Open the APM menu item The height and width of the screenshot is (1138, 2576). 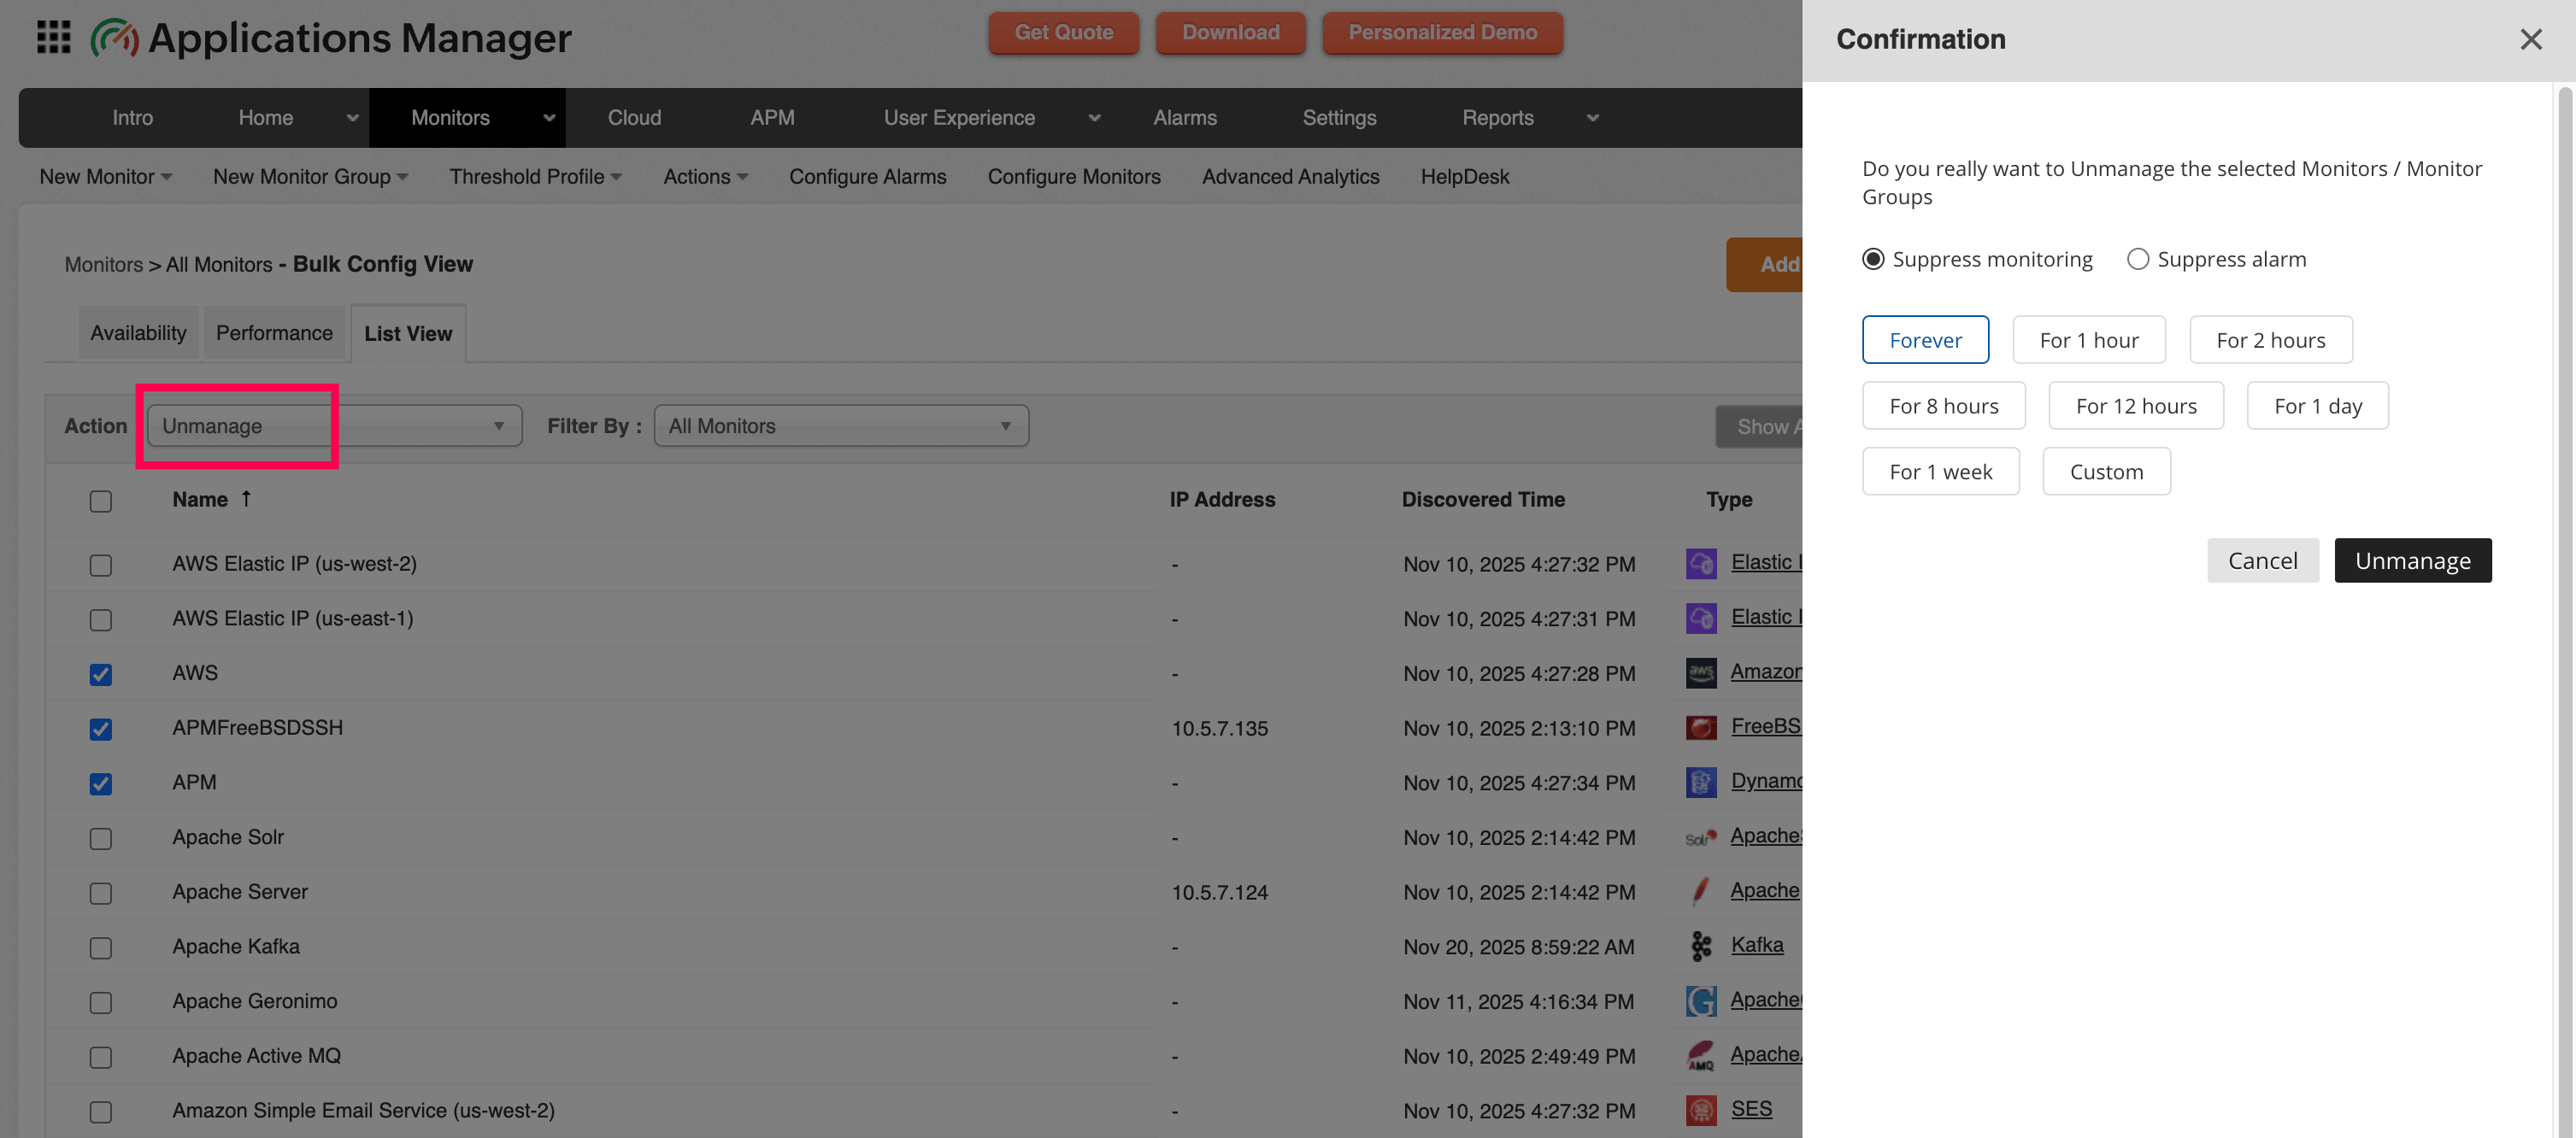pos(772,118)
